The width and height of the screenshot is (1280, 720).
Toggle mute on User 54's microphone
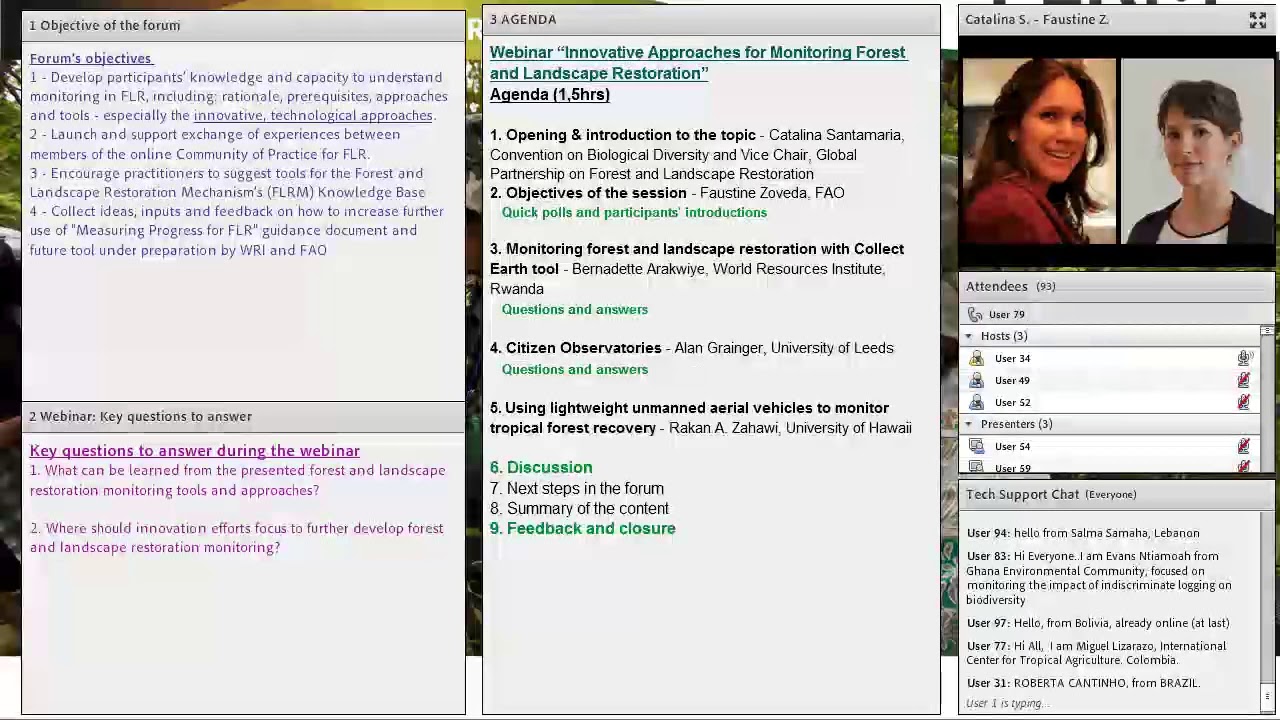1244,446
